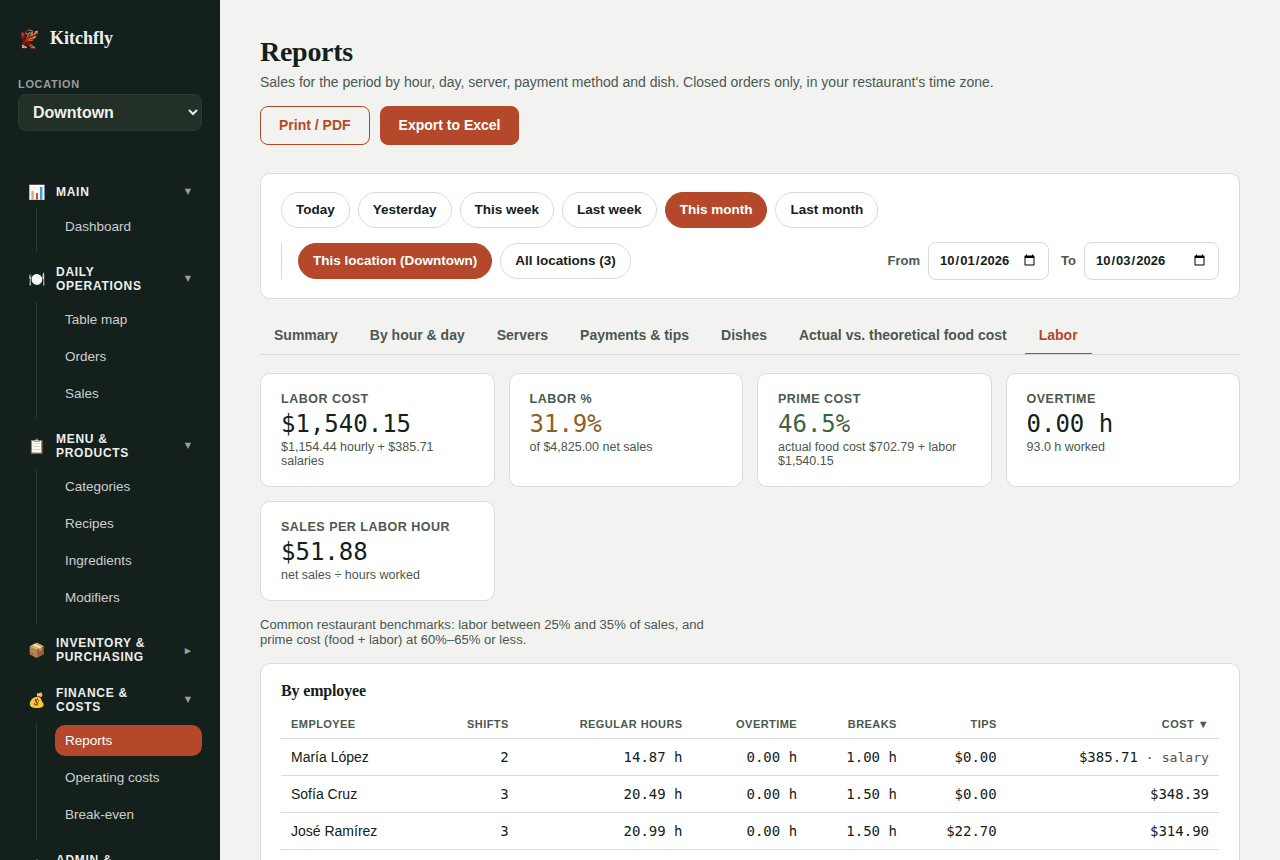Expand the Inventory & Purchasing section arrow
Image resolution: width=1280 pixels, height=860 pixels.
click(x=188, y=650)
